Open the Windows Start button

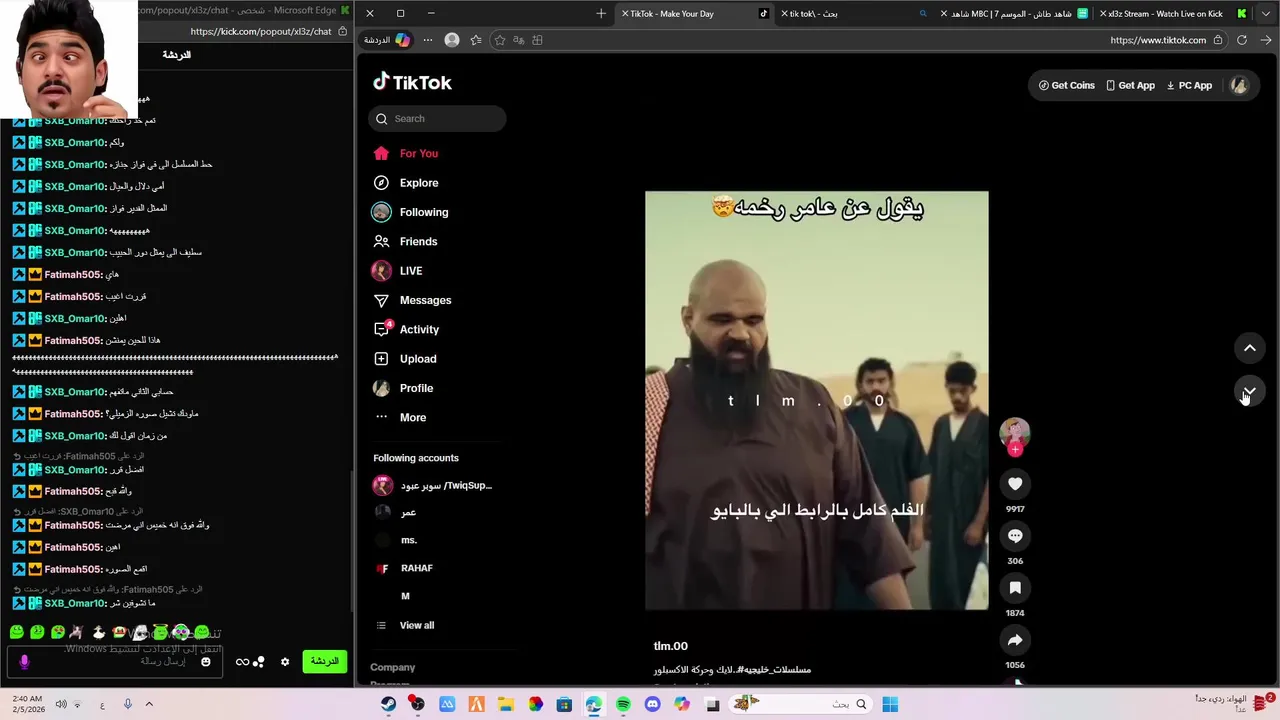point(890,704)
